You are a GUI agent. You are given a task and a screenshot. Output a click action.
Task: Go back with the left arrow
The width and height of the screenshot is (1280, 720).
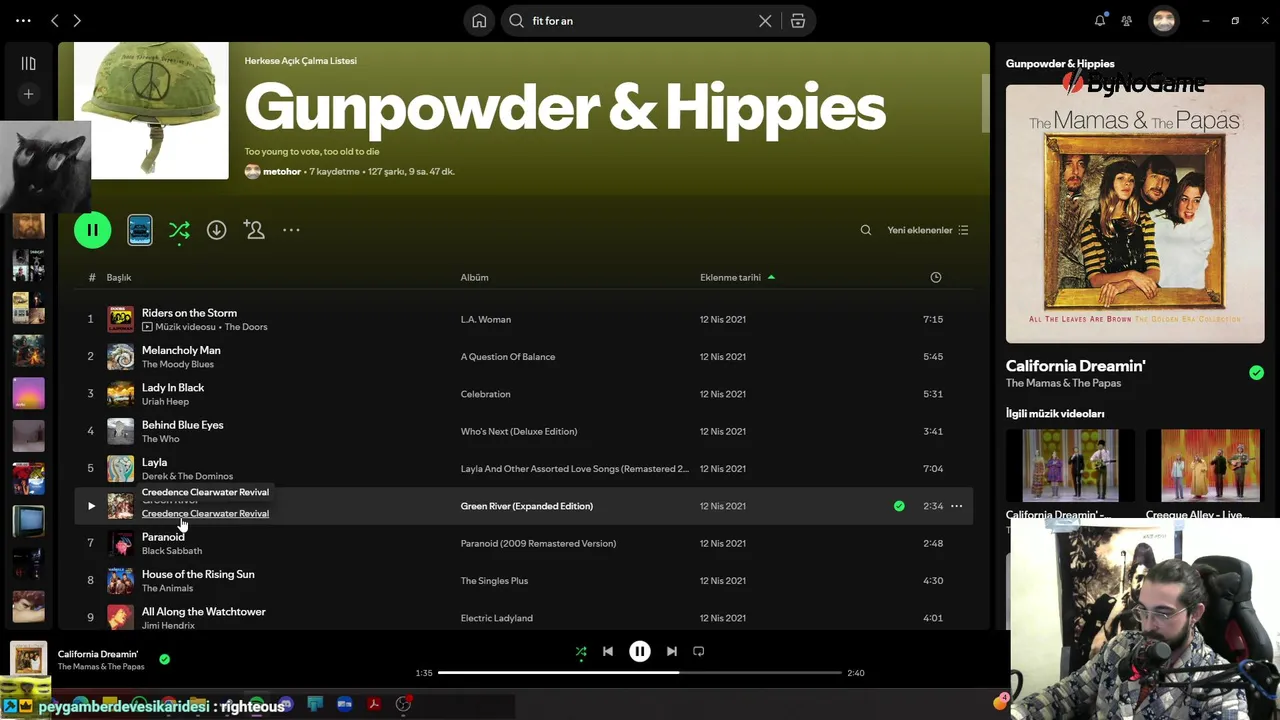(x=55, y=20)
